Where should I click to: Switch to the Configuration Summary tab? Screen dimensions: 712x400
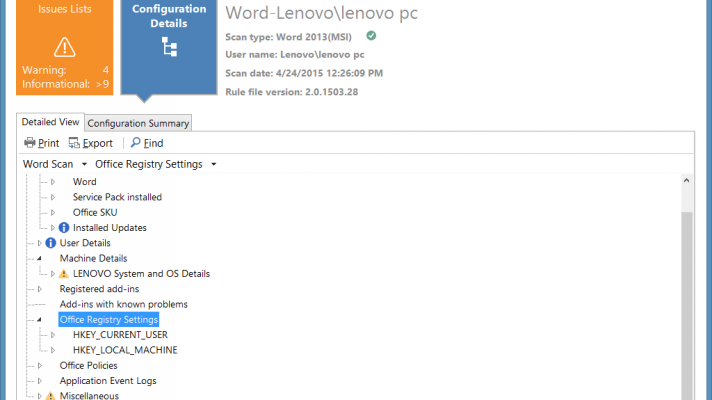[138, 123]
